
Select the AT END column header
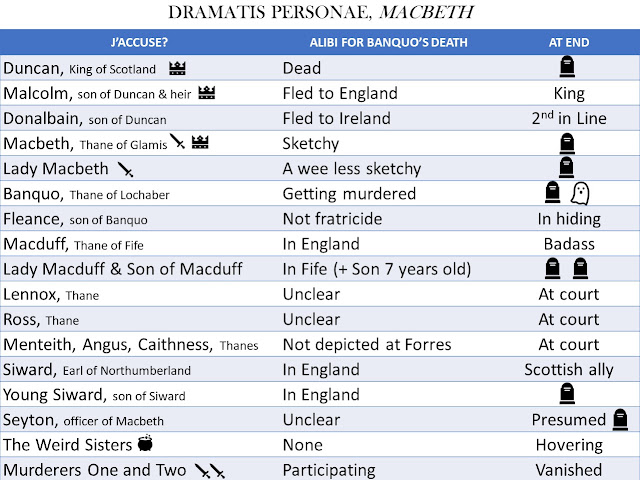point(568,44)
